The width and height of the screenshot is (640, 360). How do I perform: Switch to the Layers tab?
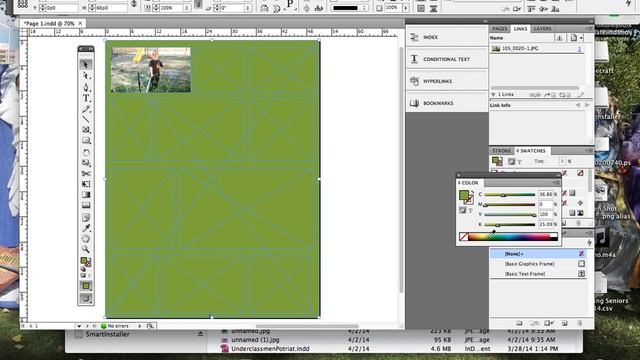(x=542, y=29)
